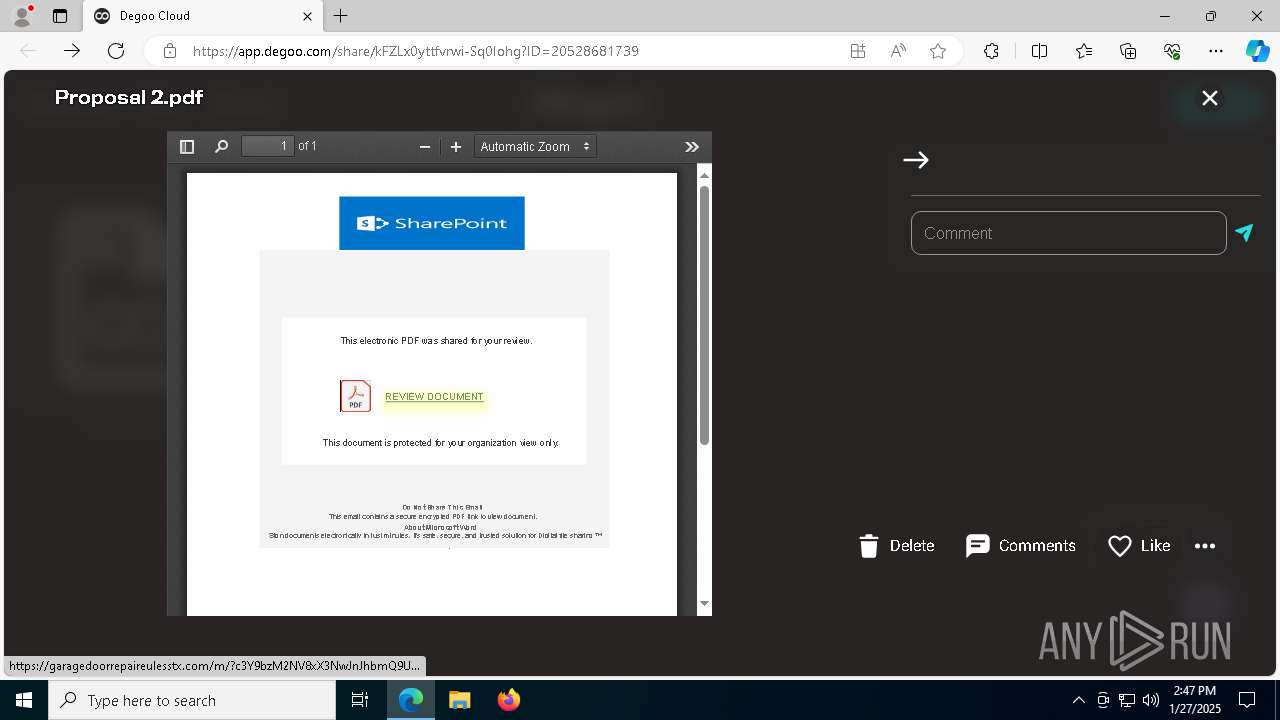Click PDF viewer scroll up arrow

click(704, 176)
